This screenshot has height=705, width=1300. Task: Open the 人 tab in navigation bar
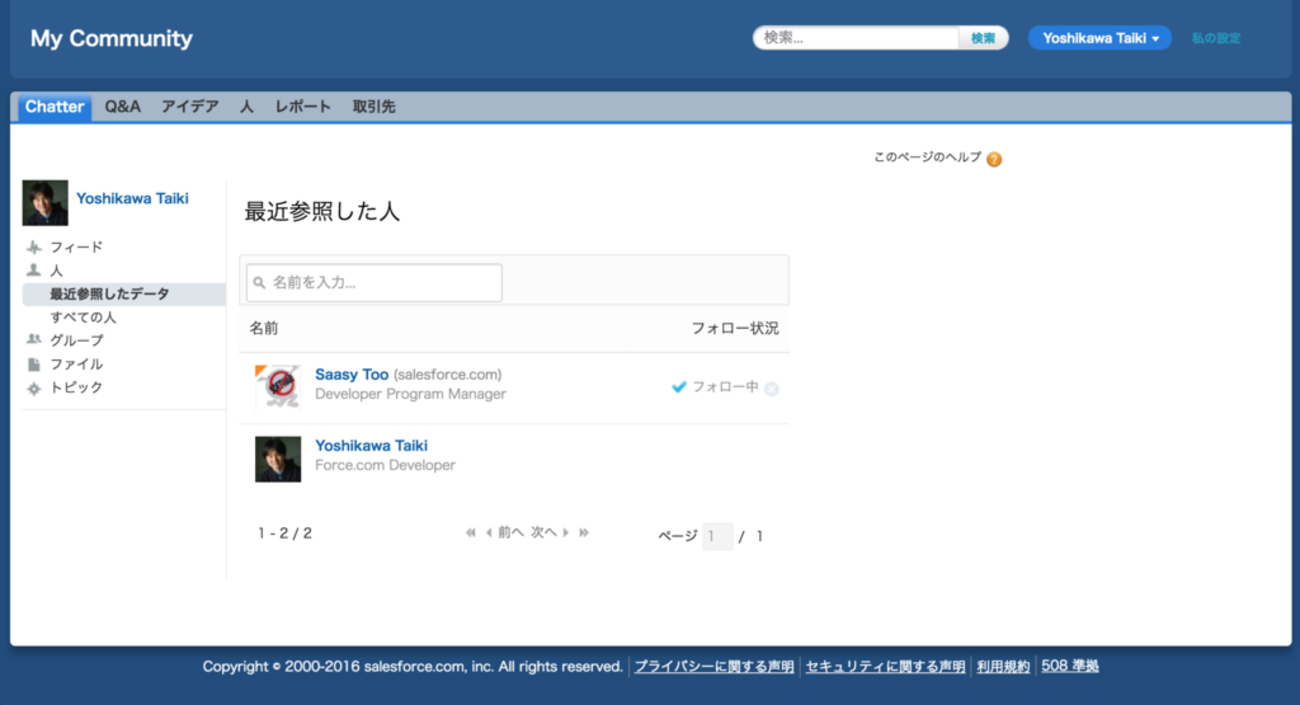[246, 107]
